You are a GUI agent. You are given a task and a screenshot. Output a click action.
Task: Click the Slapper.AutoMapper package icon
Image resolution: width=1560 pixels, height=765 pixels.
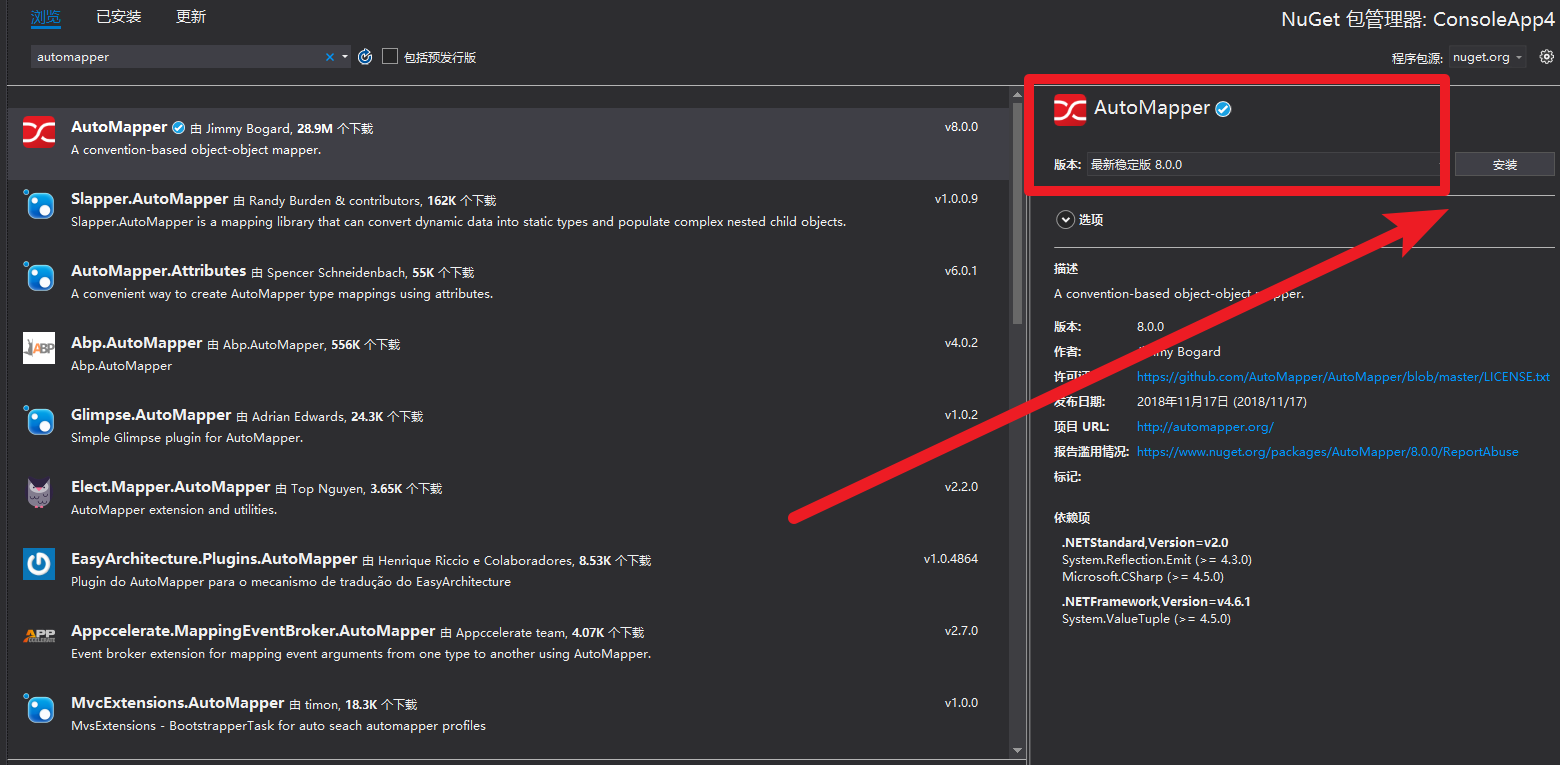(39, 205)
